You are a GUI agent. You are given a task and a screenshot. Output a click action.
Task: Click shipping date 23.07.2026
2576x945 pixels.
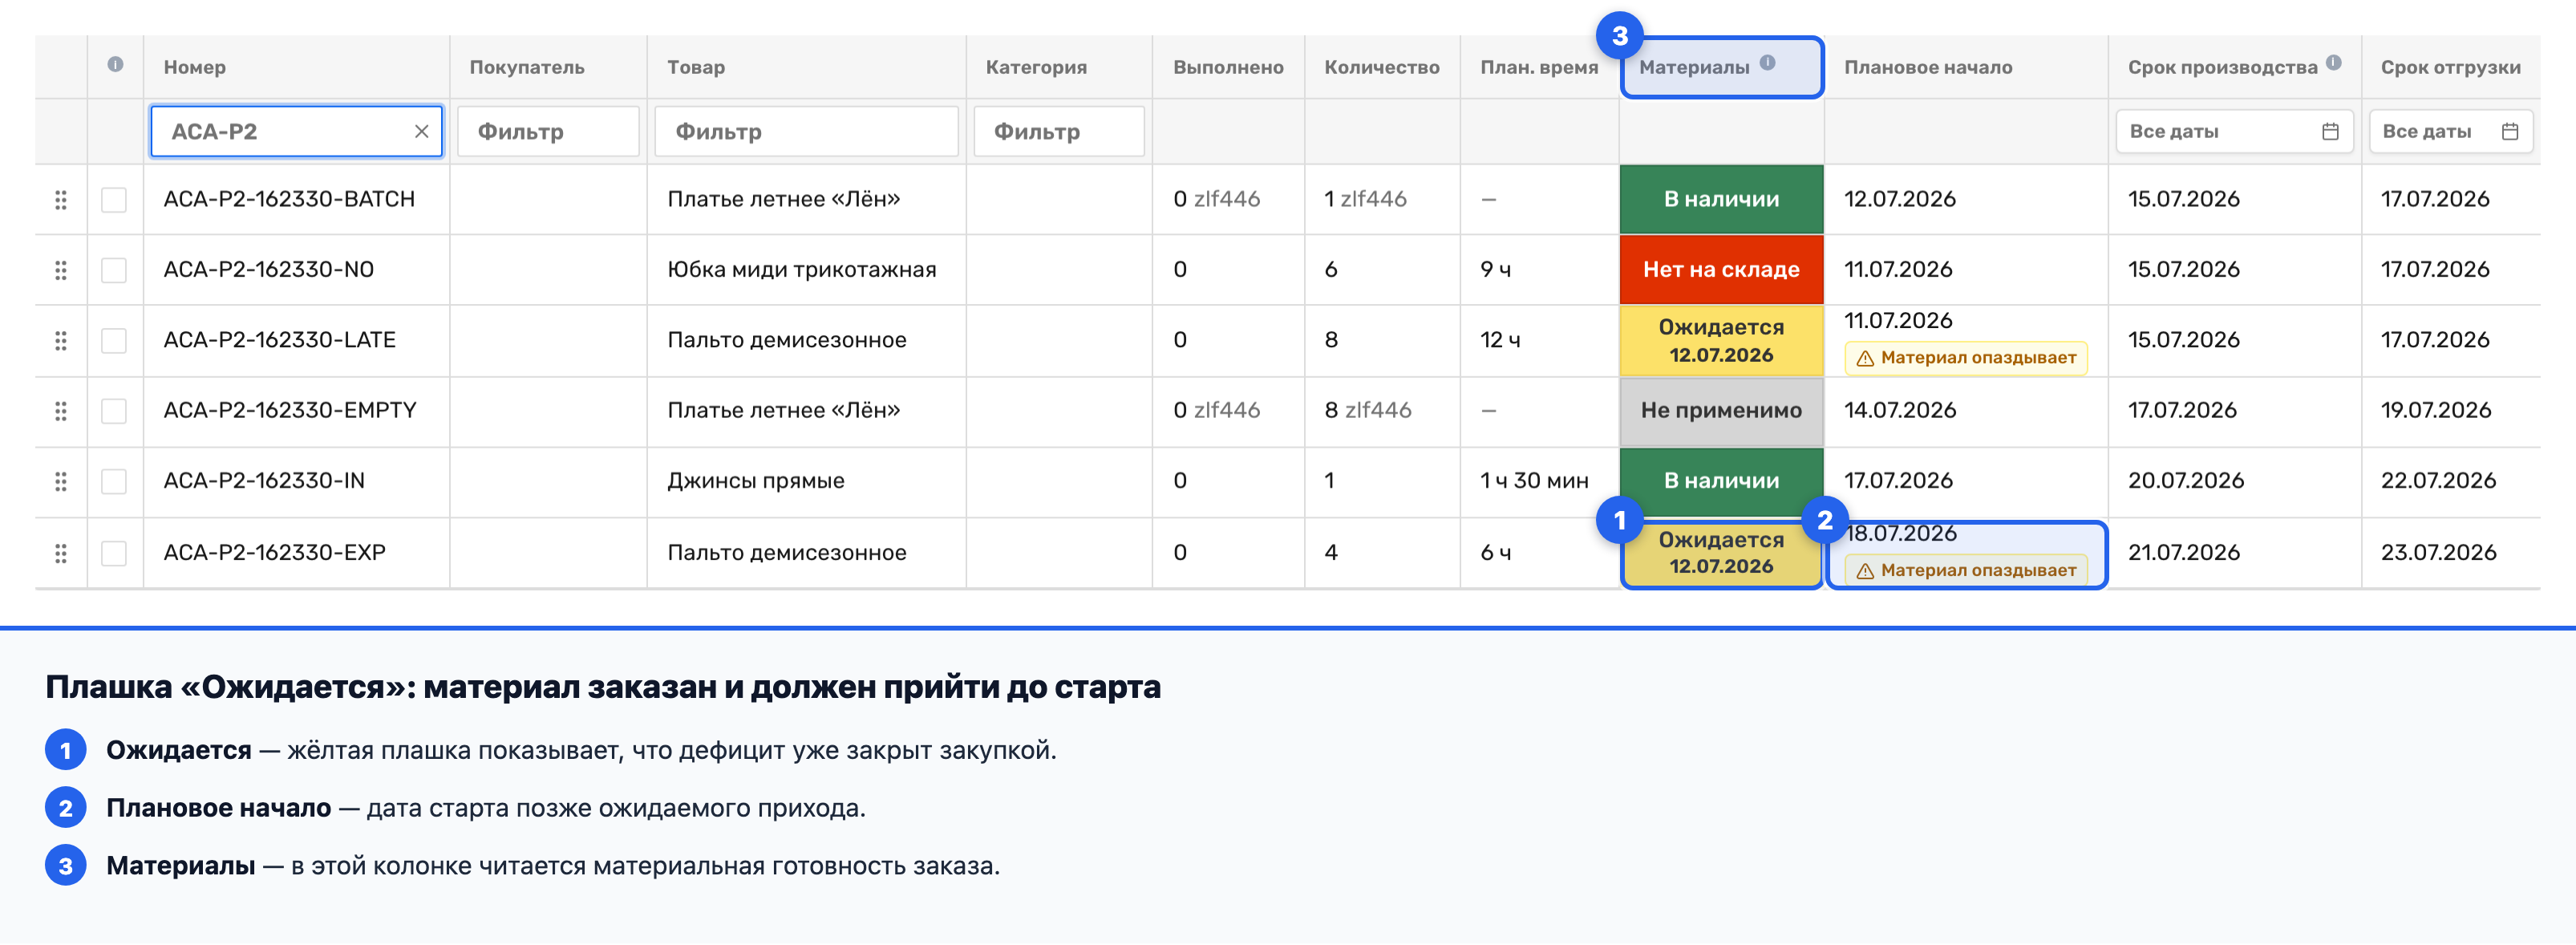(x=2438, y=553)
